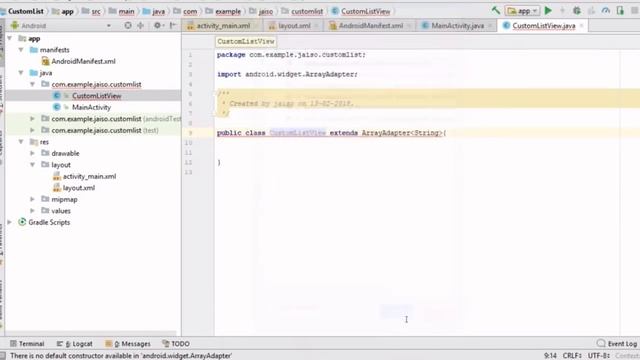640x360 pixels.
Task: Click the collapse all icon in project panel
Action: coord(140,25)
